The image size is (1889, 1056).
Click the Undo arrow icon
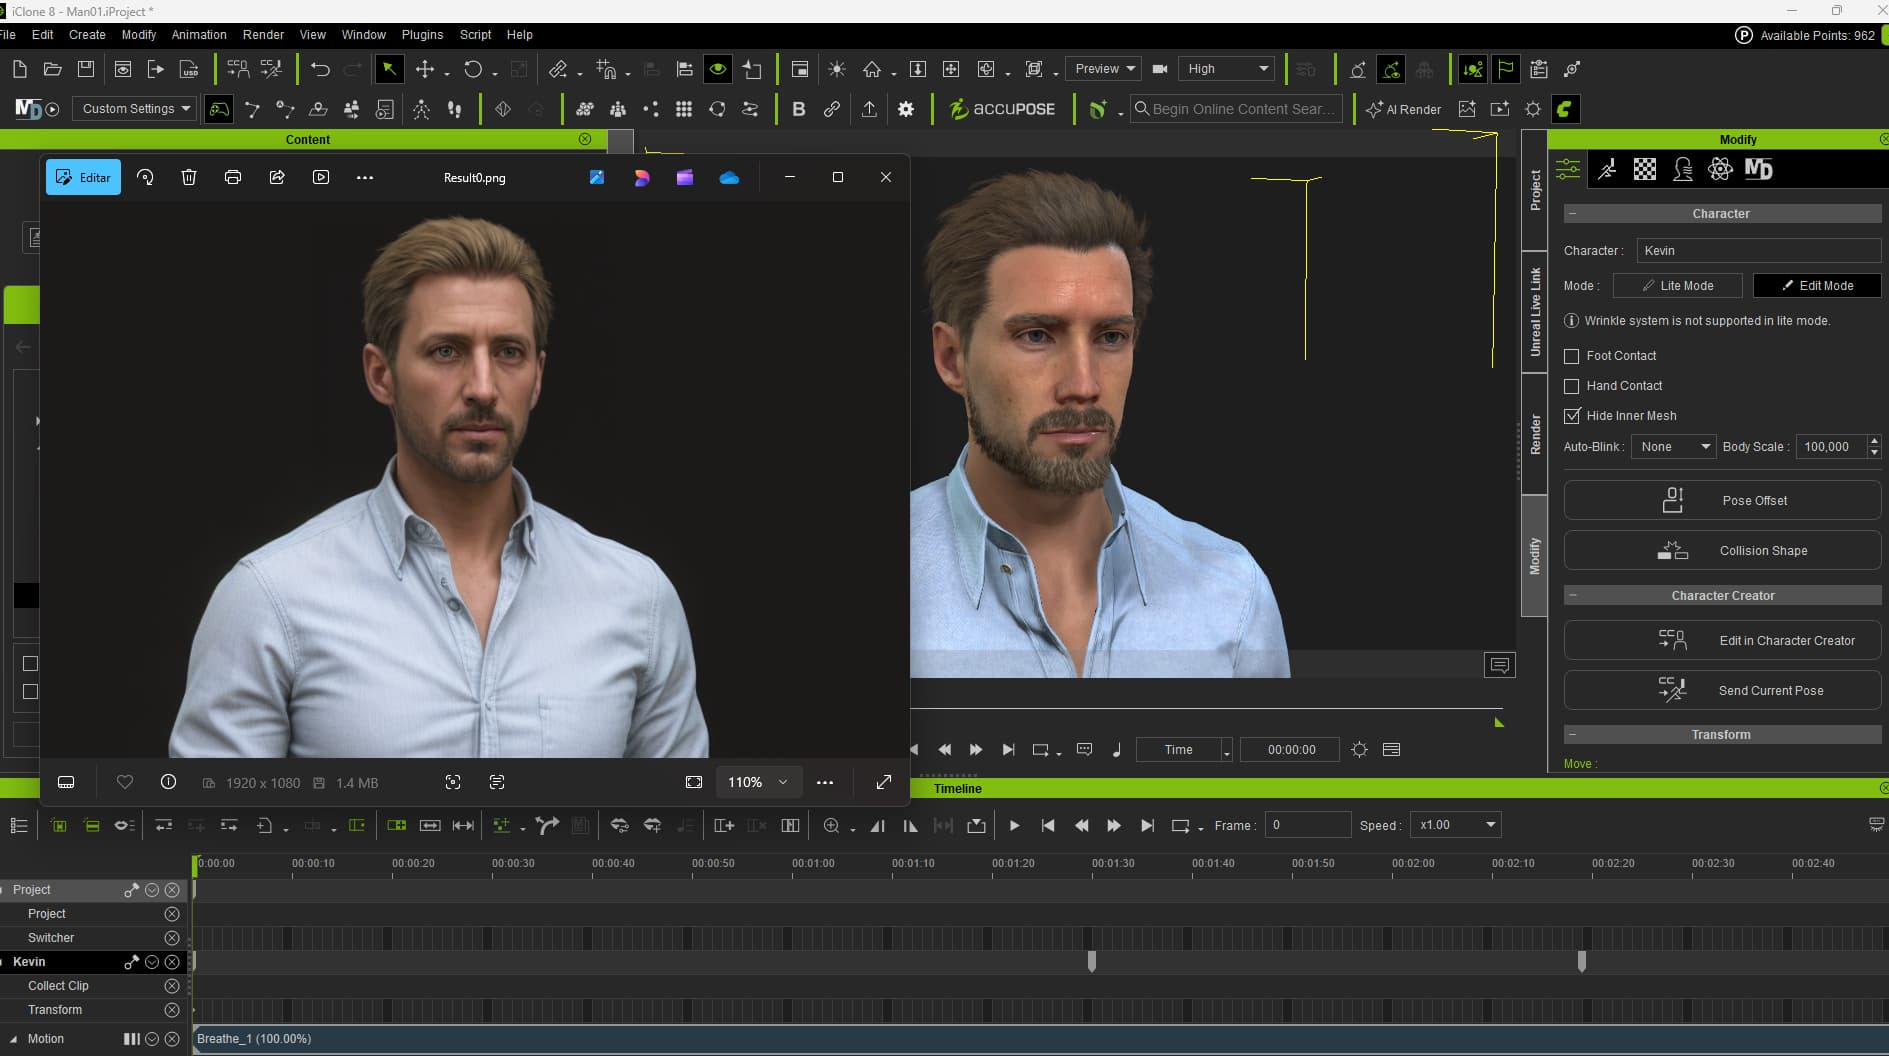320,69
